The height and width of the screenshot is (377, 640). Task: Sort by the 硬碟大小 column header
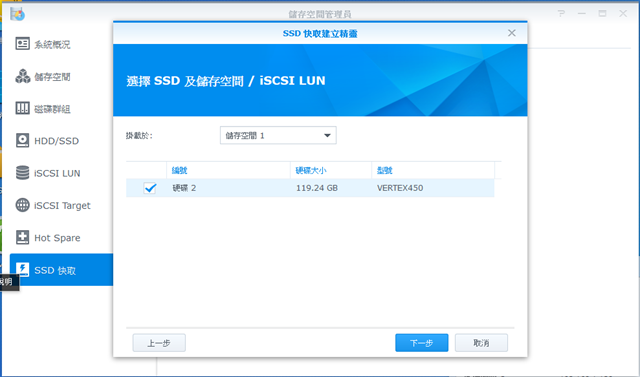tap(331, 171)
